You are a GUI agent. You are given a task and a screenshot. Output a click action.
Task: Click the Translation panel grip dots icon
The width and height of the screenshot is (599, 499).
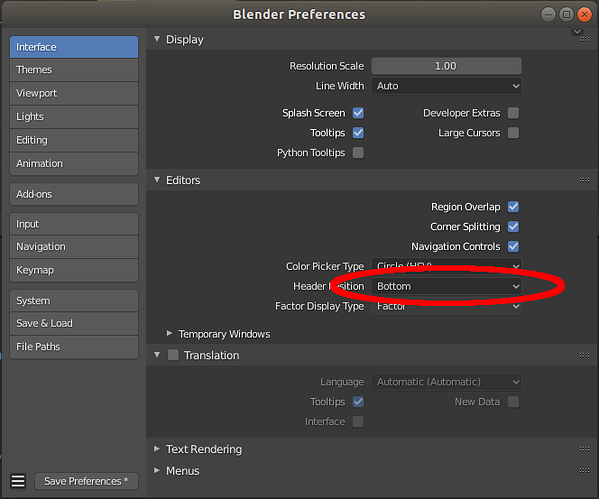(584, 355)
